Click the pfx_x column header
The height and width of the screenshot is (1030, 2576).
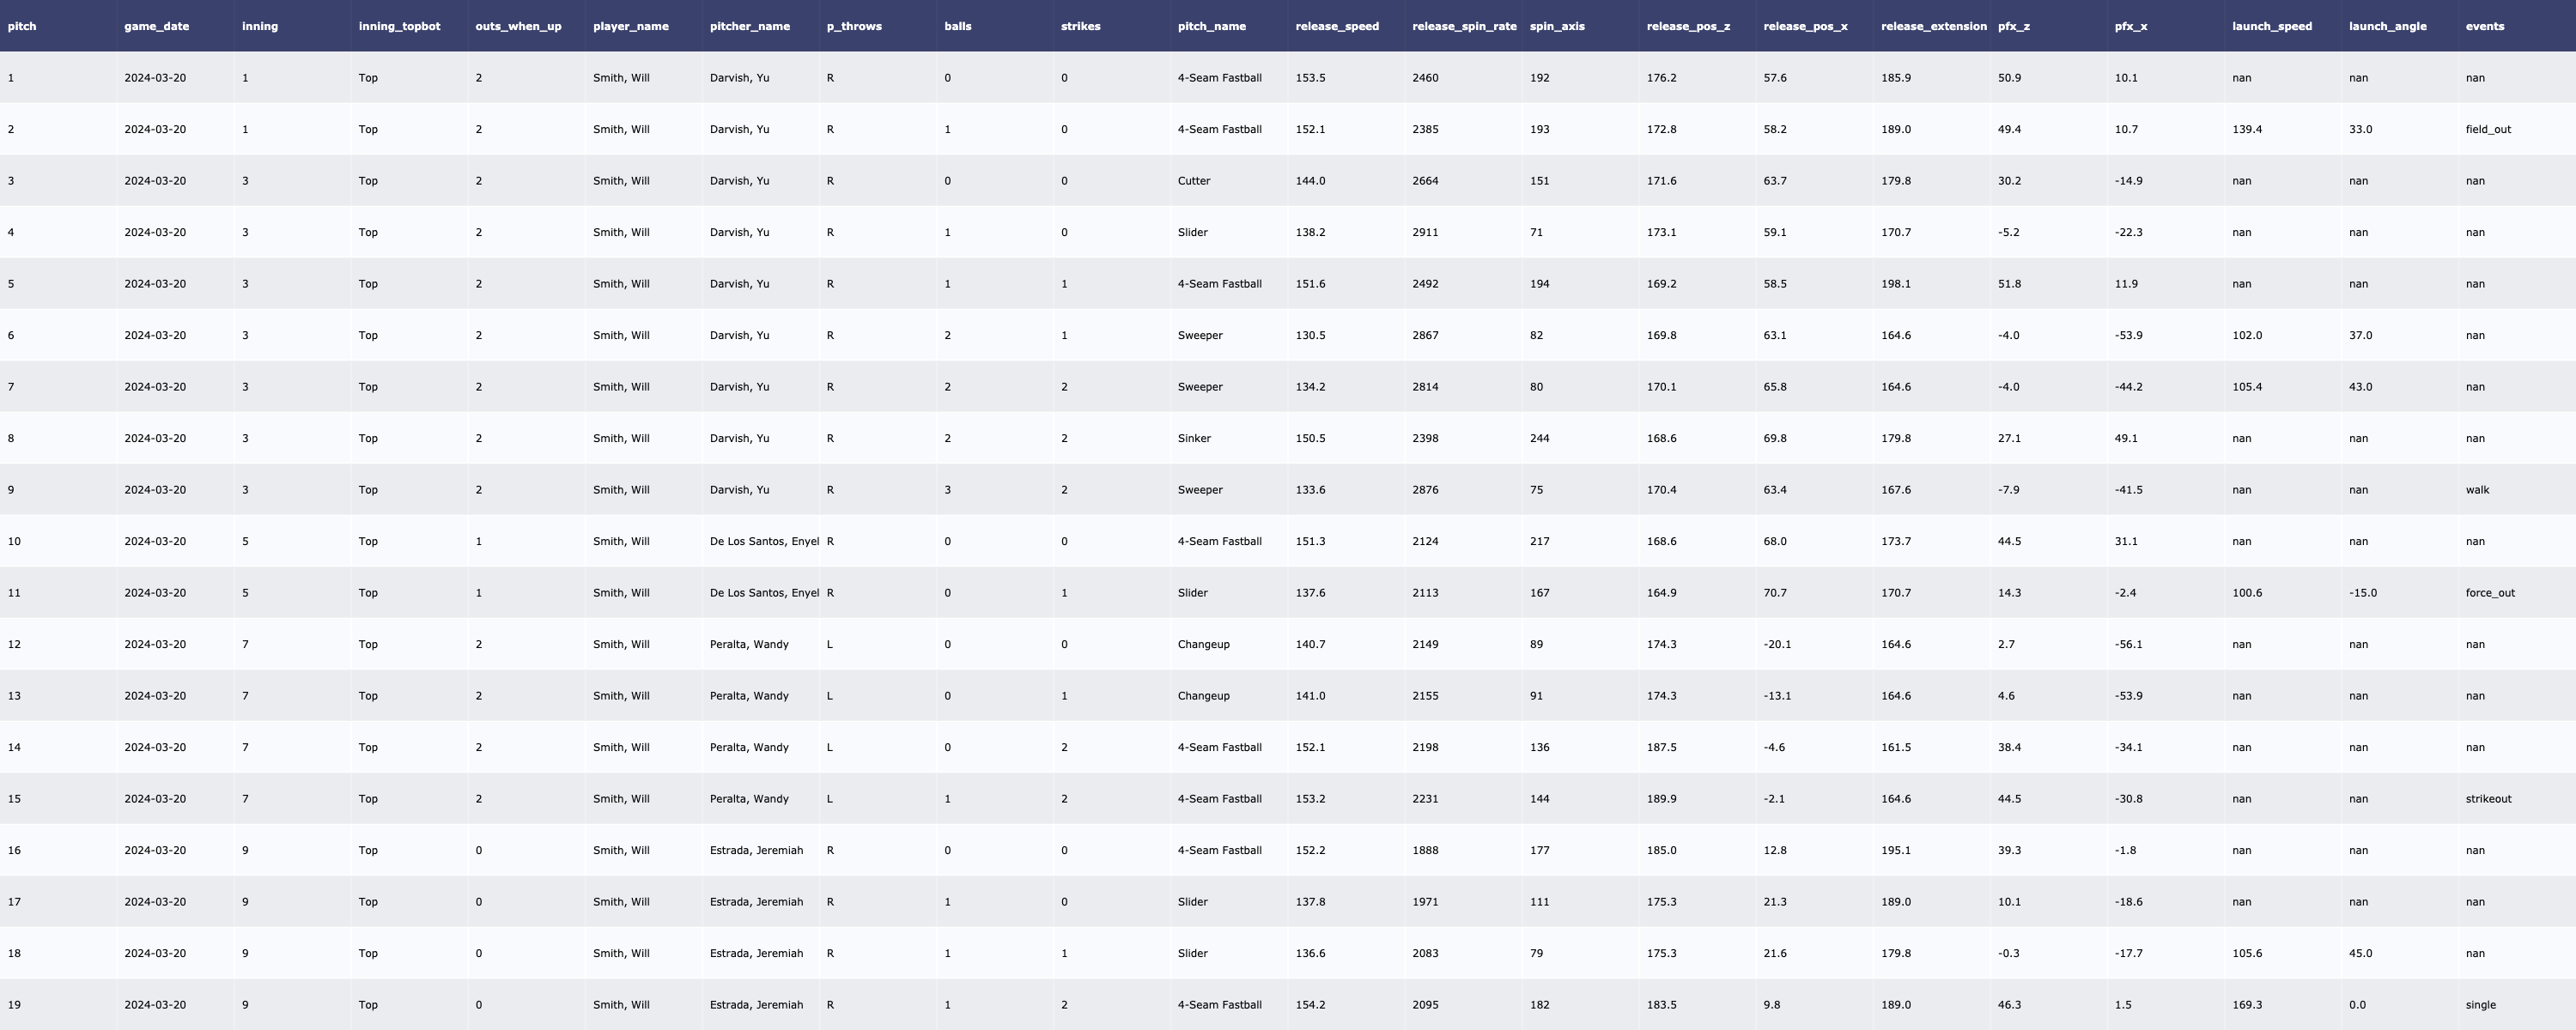[x=2130, y=26]
